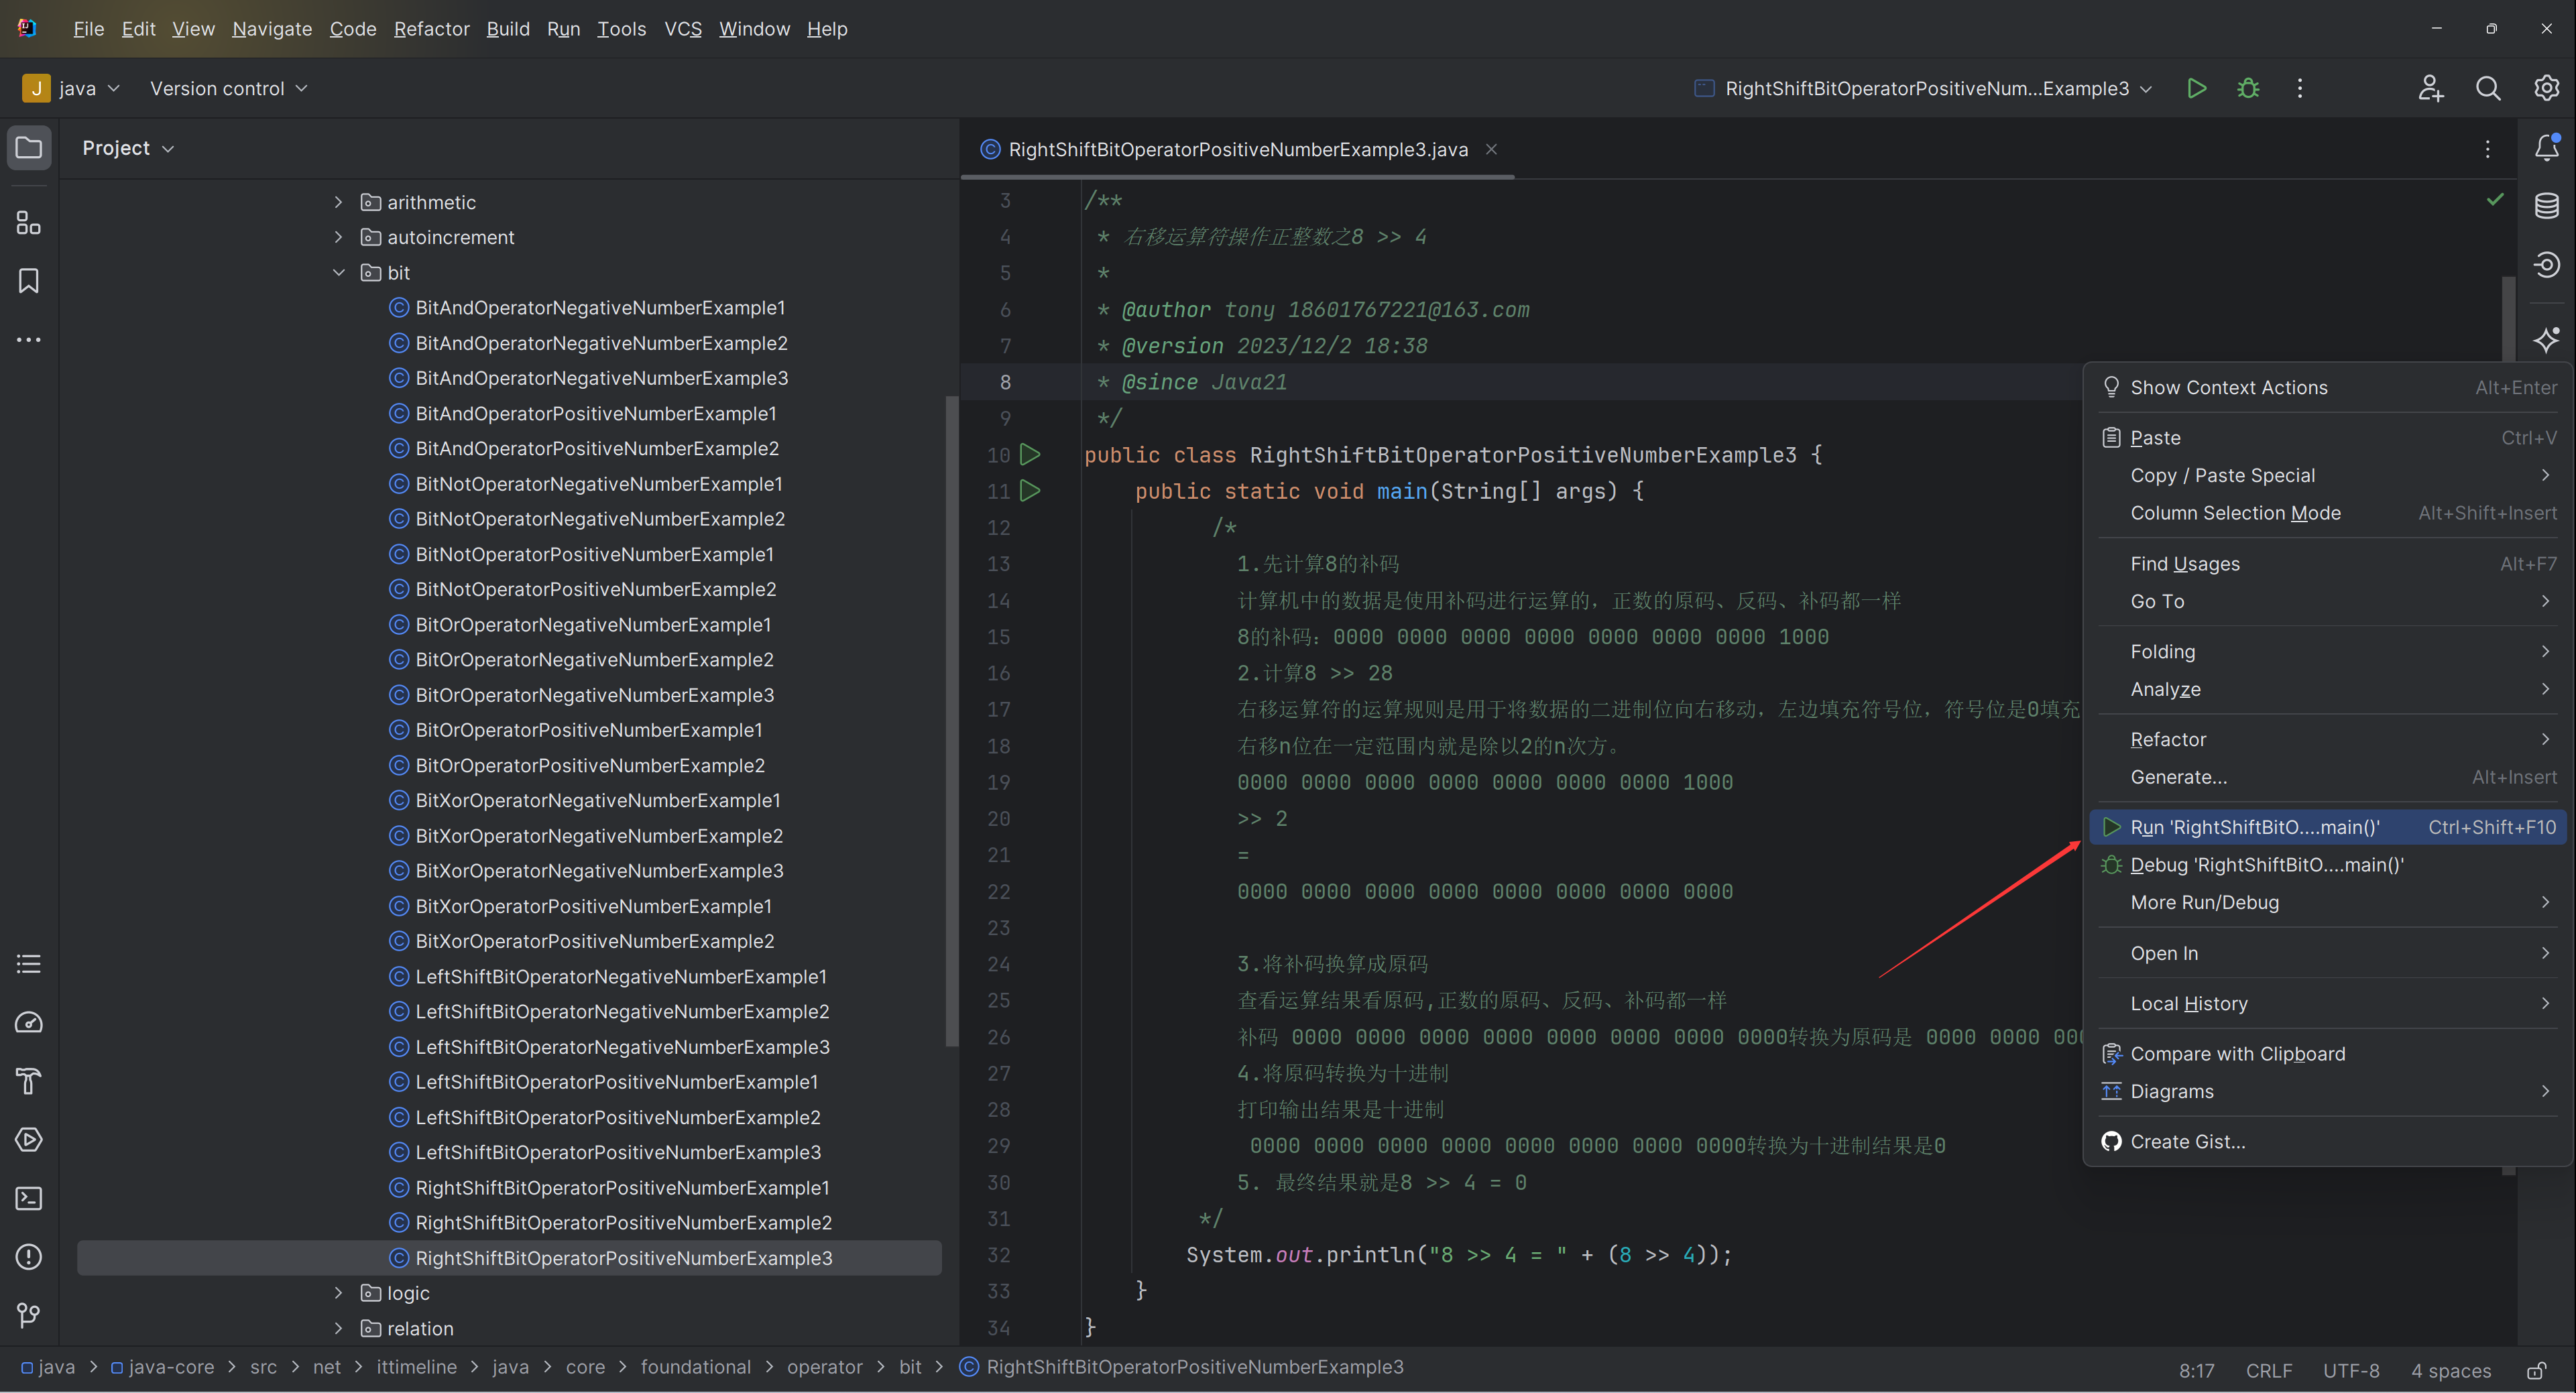Expand the autoincrement package folder
Image resolution: width=2576 pixels, height=1393 pixels.
pos(338,237)
